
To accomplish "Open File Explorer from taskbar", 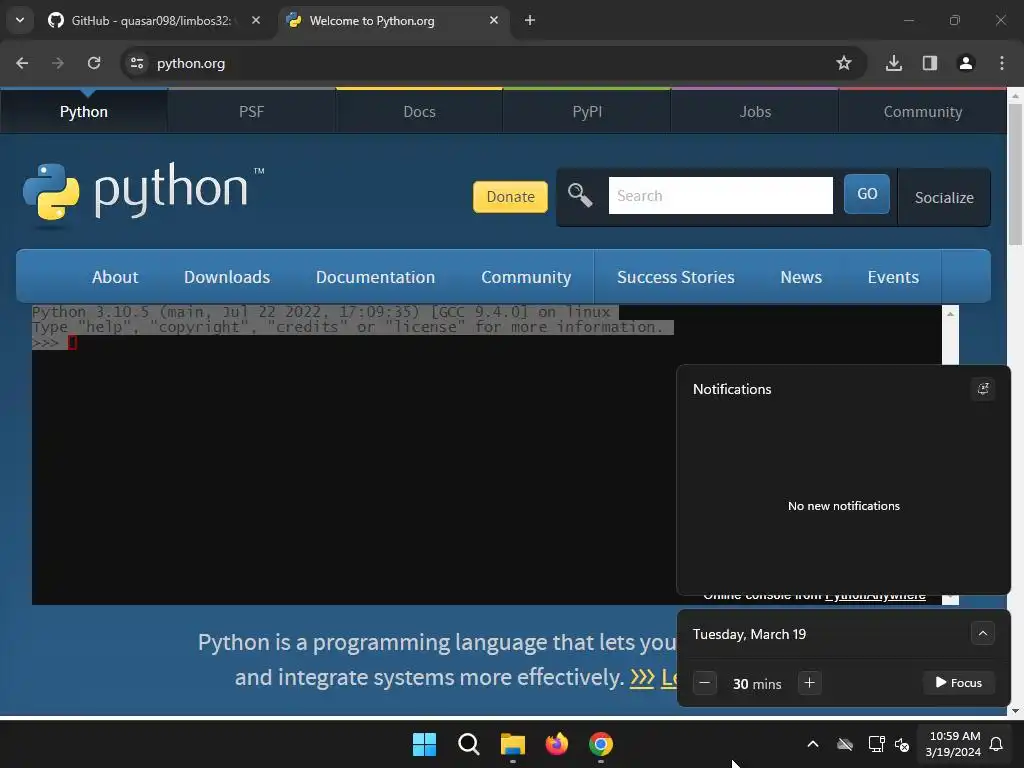I will [x=513, y=744].
